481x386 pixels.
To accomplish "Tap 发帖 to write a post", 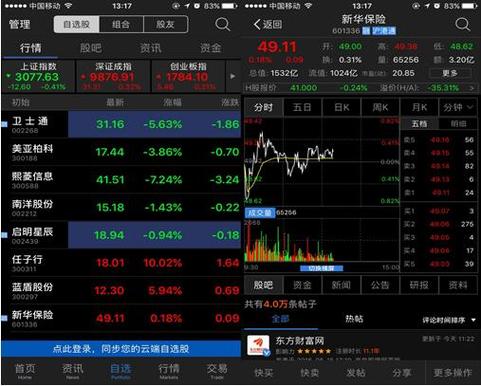I will coord(356,373).
